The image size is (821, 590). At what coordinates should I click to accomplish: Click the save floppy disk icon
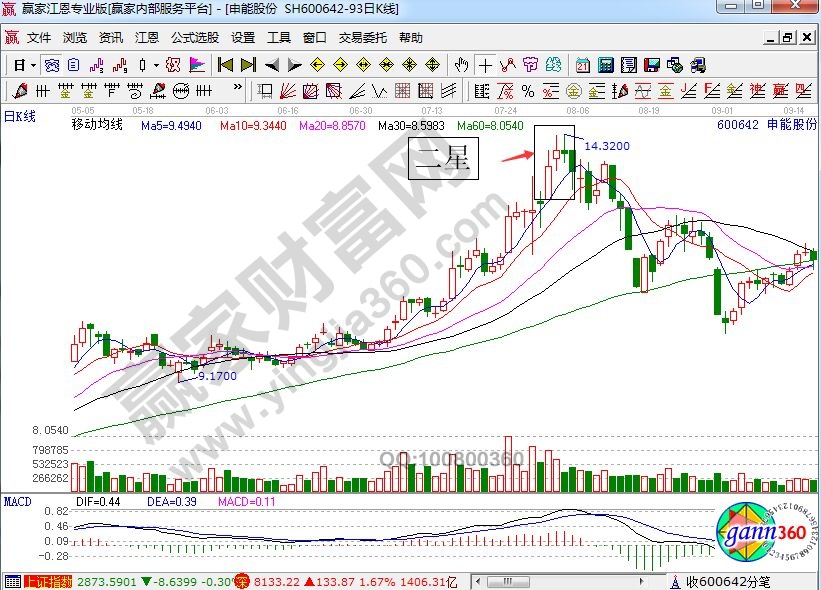point(651,65)
